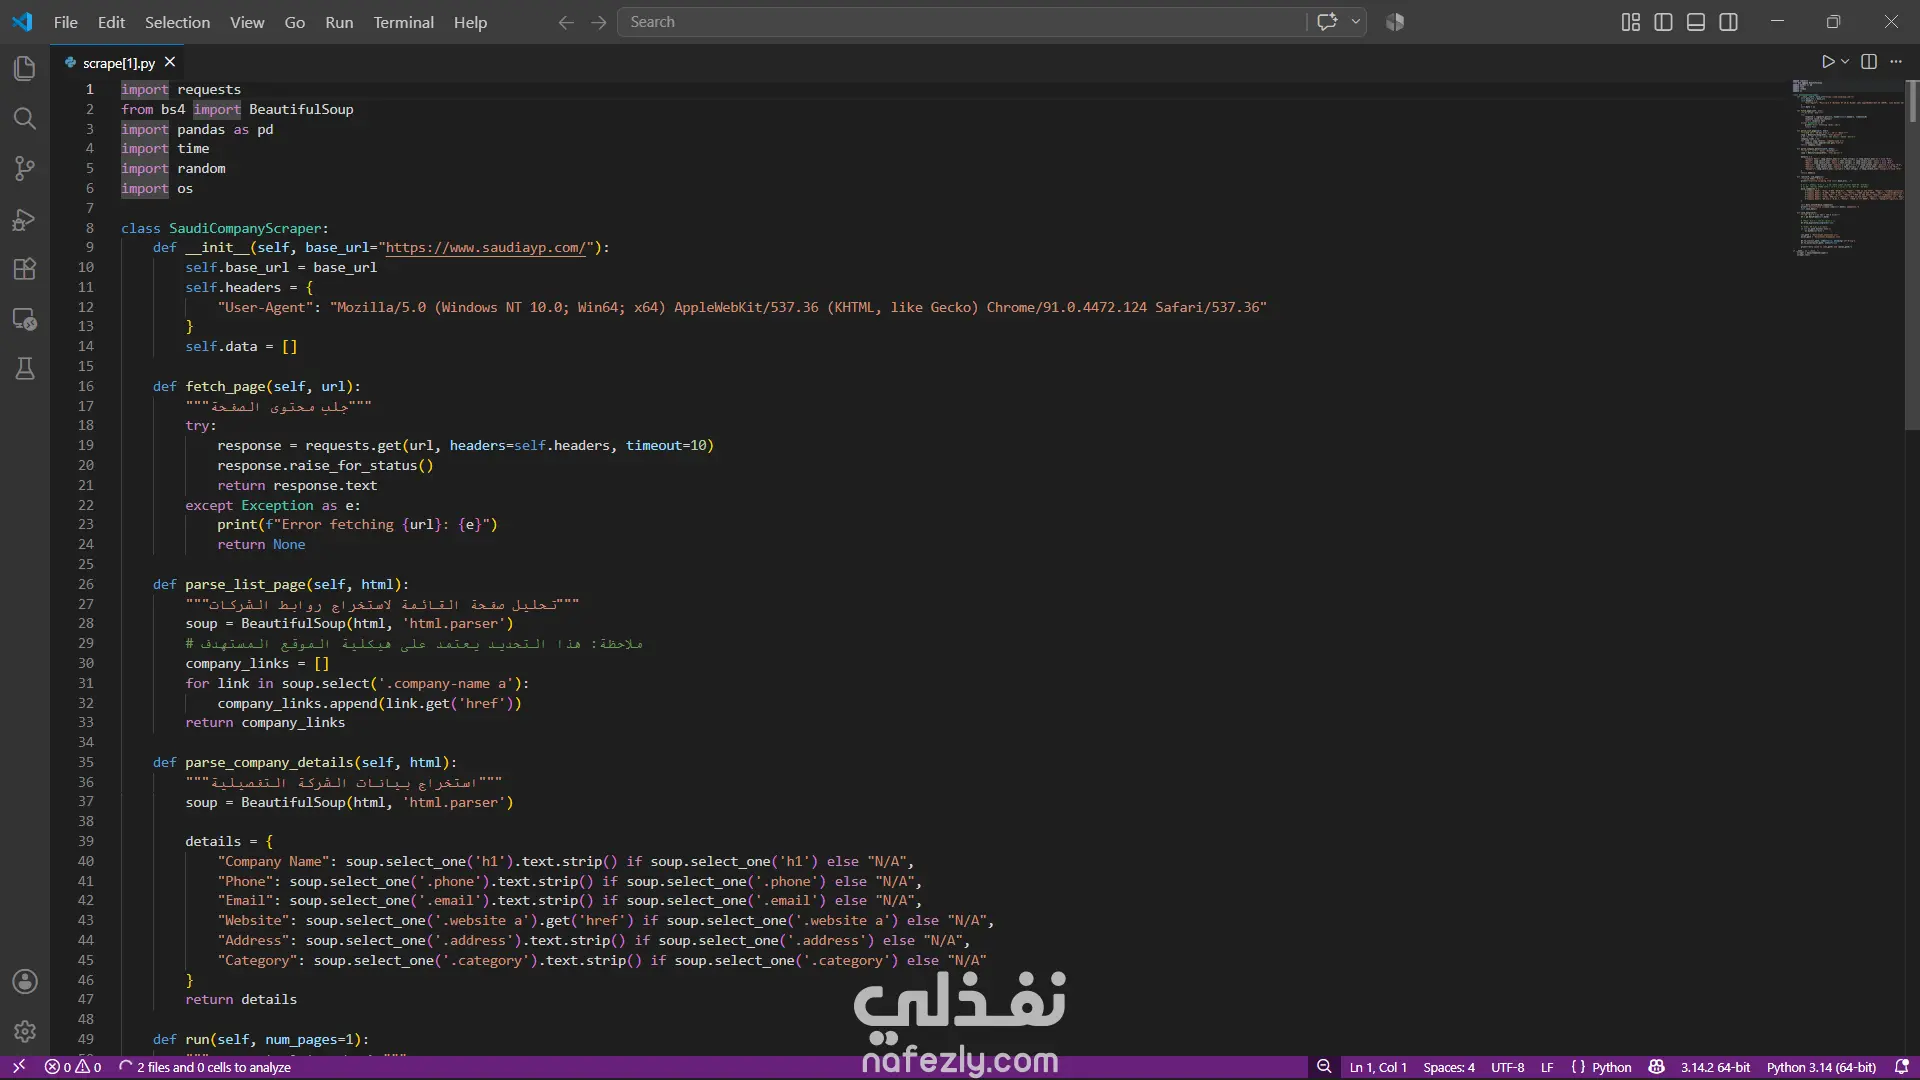Click line number 16 in gutter
Screen dimensions: 1920x1080
tap(86, 386)
